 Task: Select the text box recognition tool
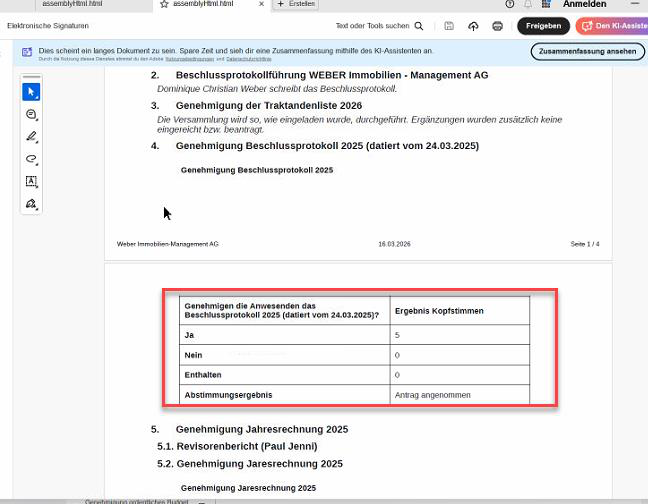point(31,181)
